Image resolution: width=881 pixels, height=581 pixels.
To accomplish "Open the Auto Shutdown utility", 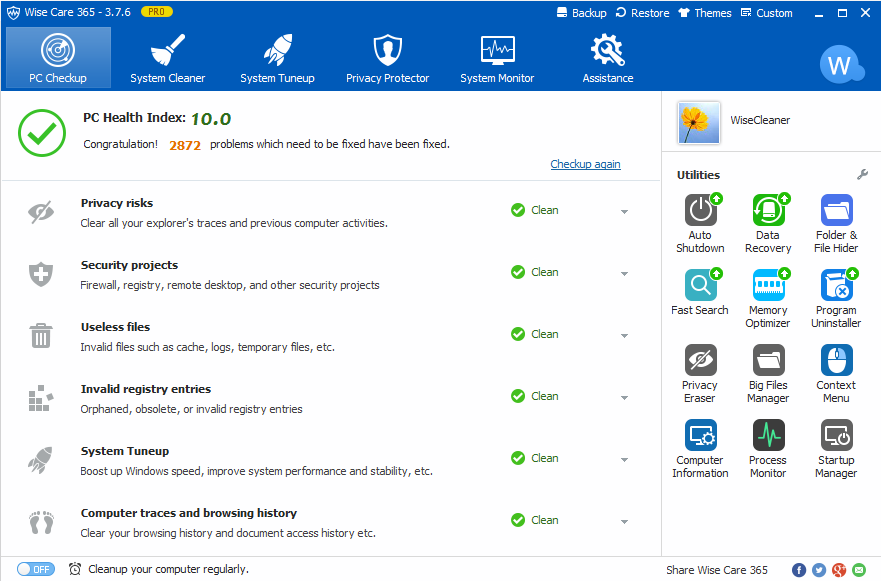I will (700, 211).
